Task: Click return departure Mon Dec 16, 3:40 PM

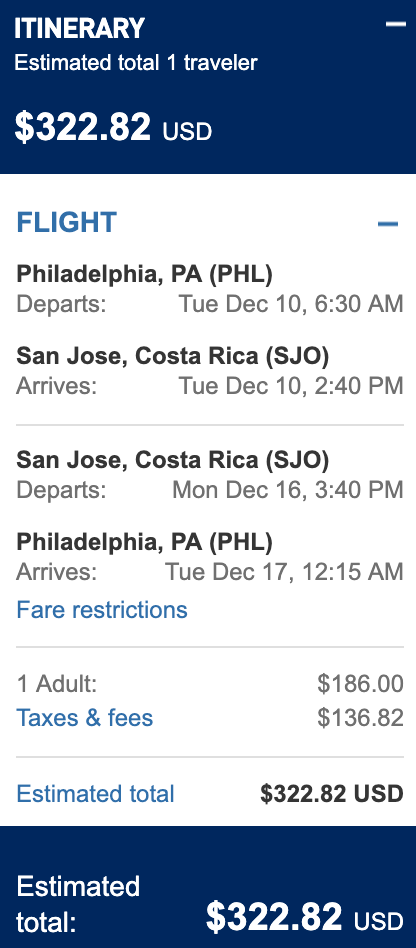Action: tap(288, 489)
